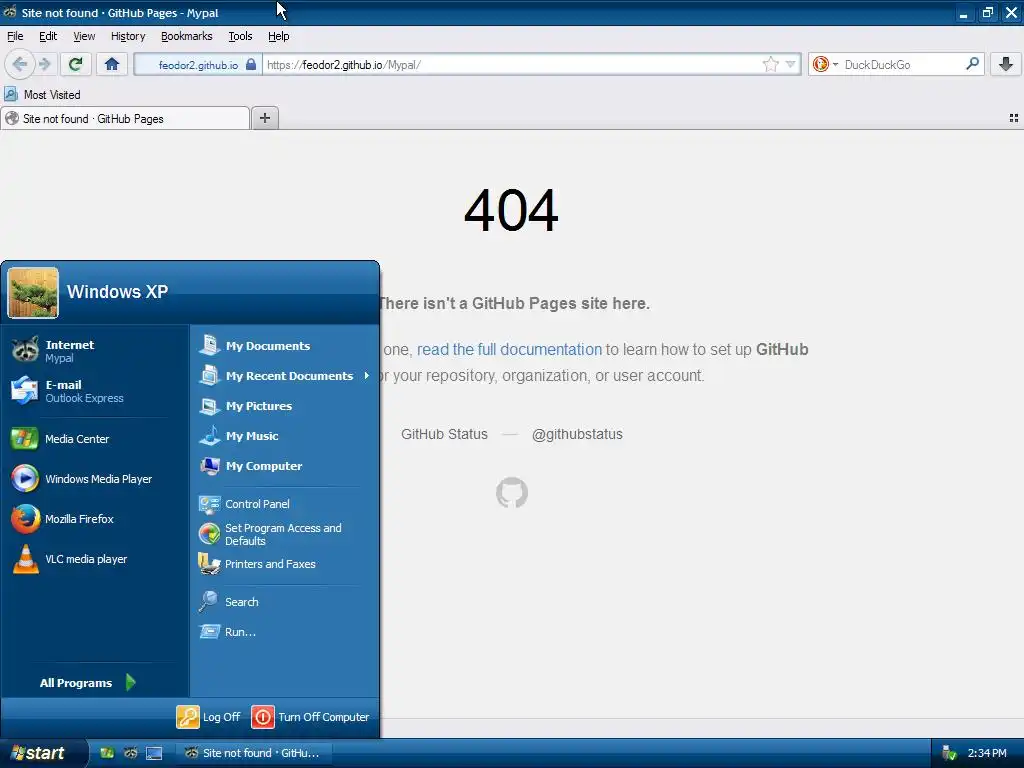Click the GitHub octocat logo
The image size is (1024, 768).
[512, 493]
